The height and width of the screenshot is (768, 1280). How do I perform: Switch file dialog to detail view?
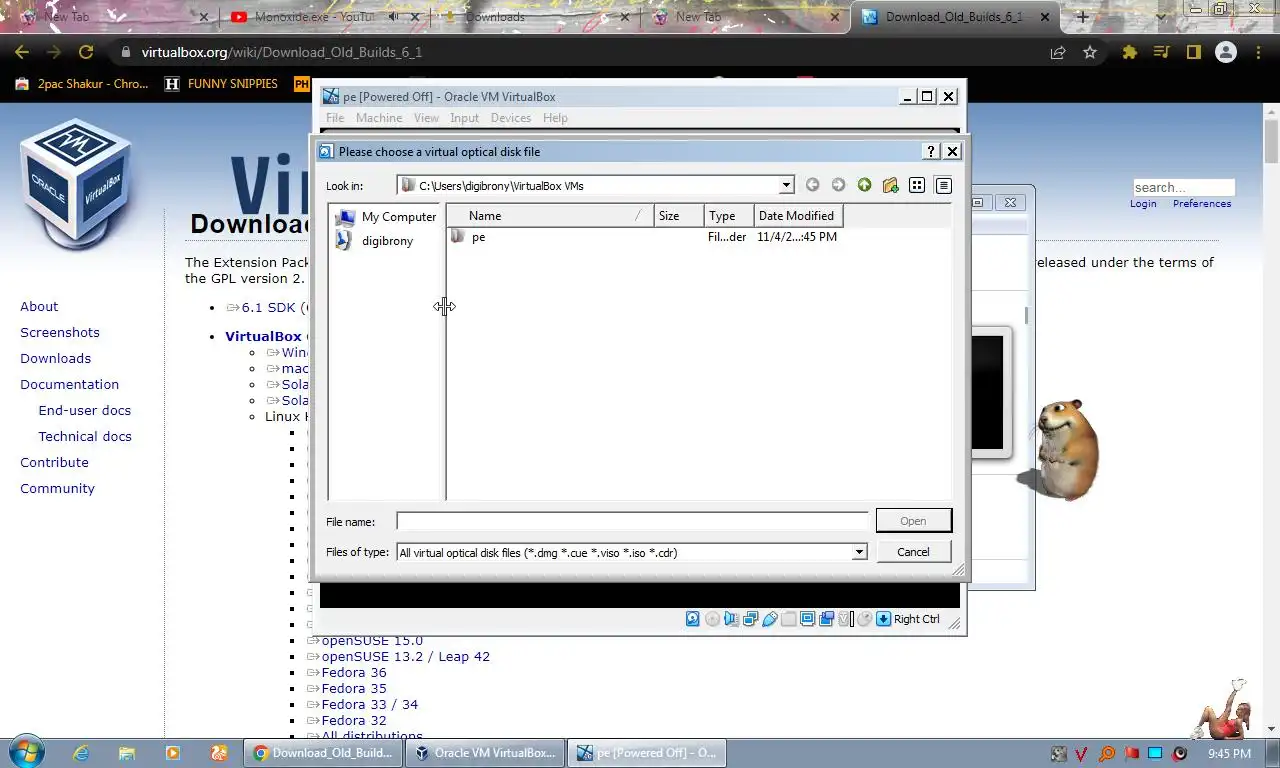[x=943, y=185]
